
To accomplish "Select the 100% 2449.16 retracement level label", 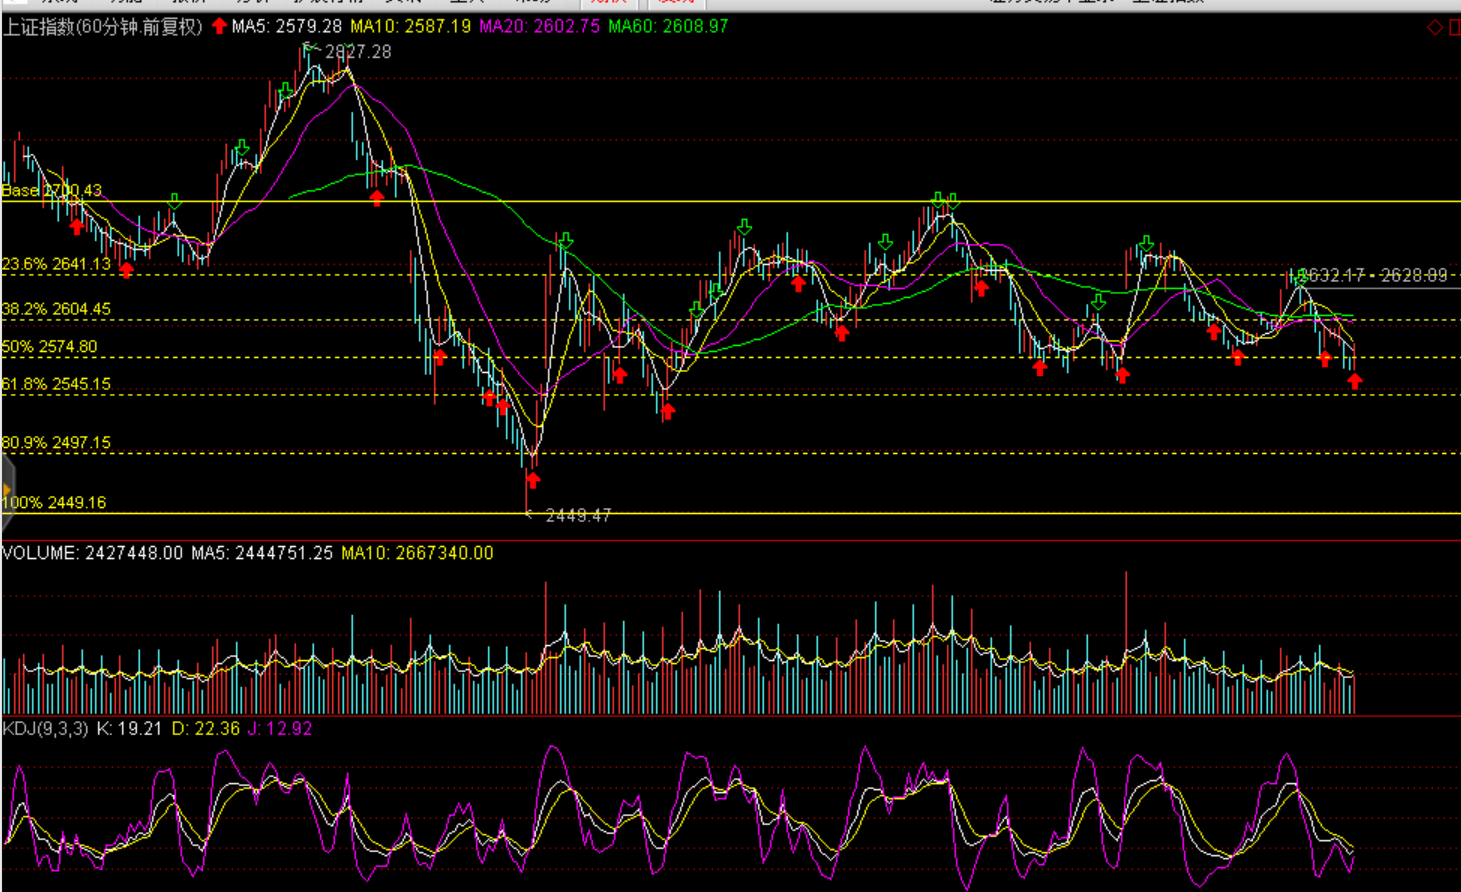I will click(54, 502).
